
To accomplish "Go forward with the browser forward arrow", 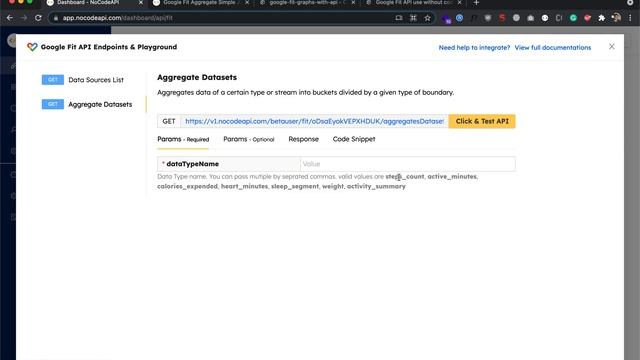I will pyautogui.click(x=24, y=18).
